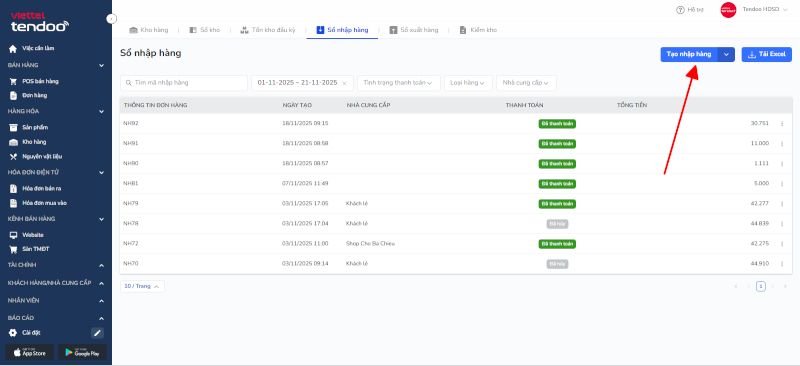Image resolution: width=800 pixels, height=366 pixels.
Task: Collapse sidebar with round arrow button
Action: 112,19
